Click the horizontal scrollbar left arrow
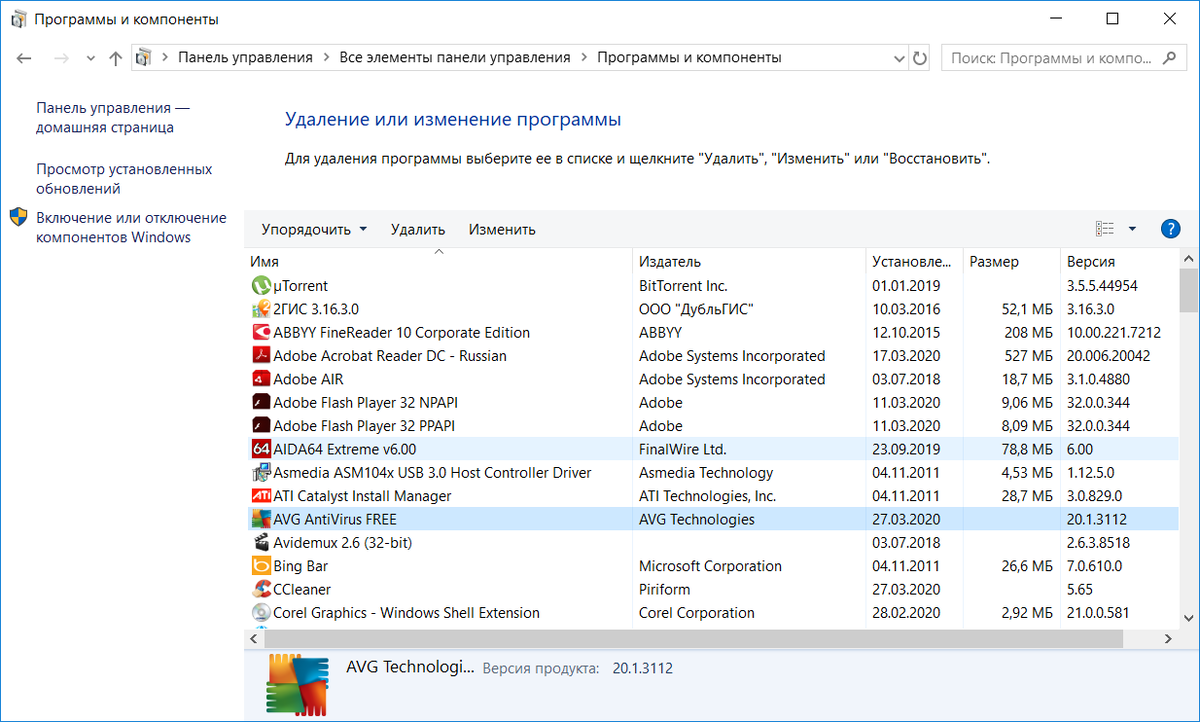This screenshot has height=722, width=1200. [254, 638]
